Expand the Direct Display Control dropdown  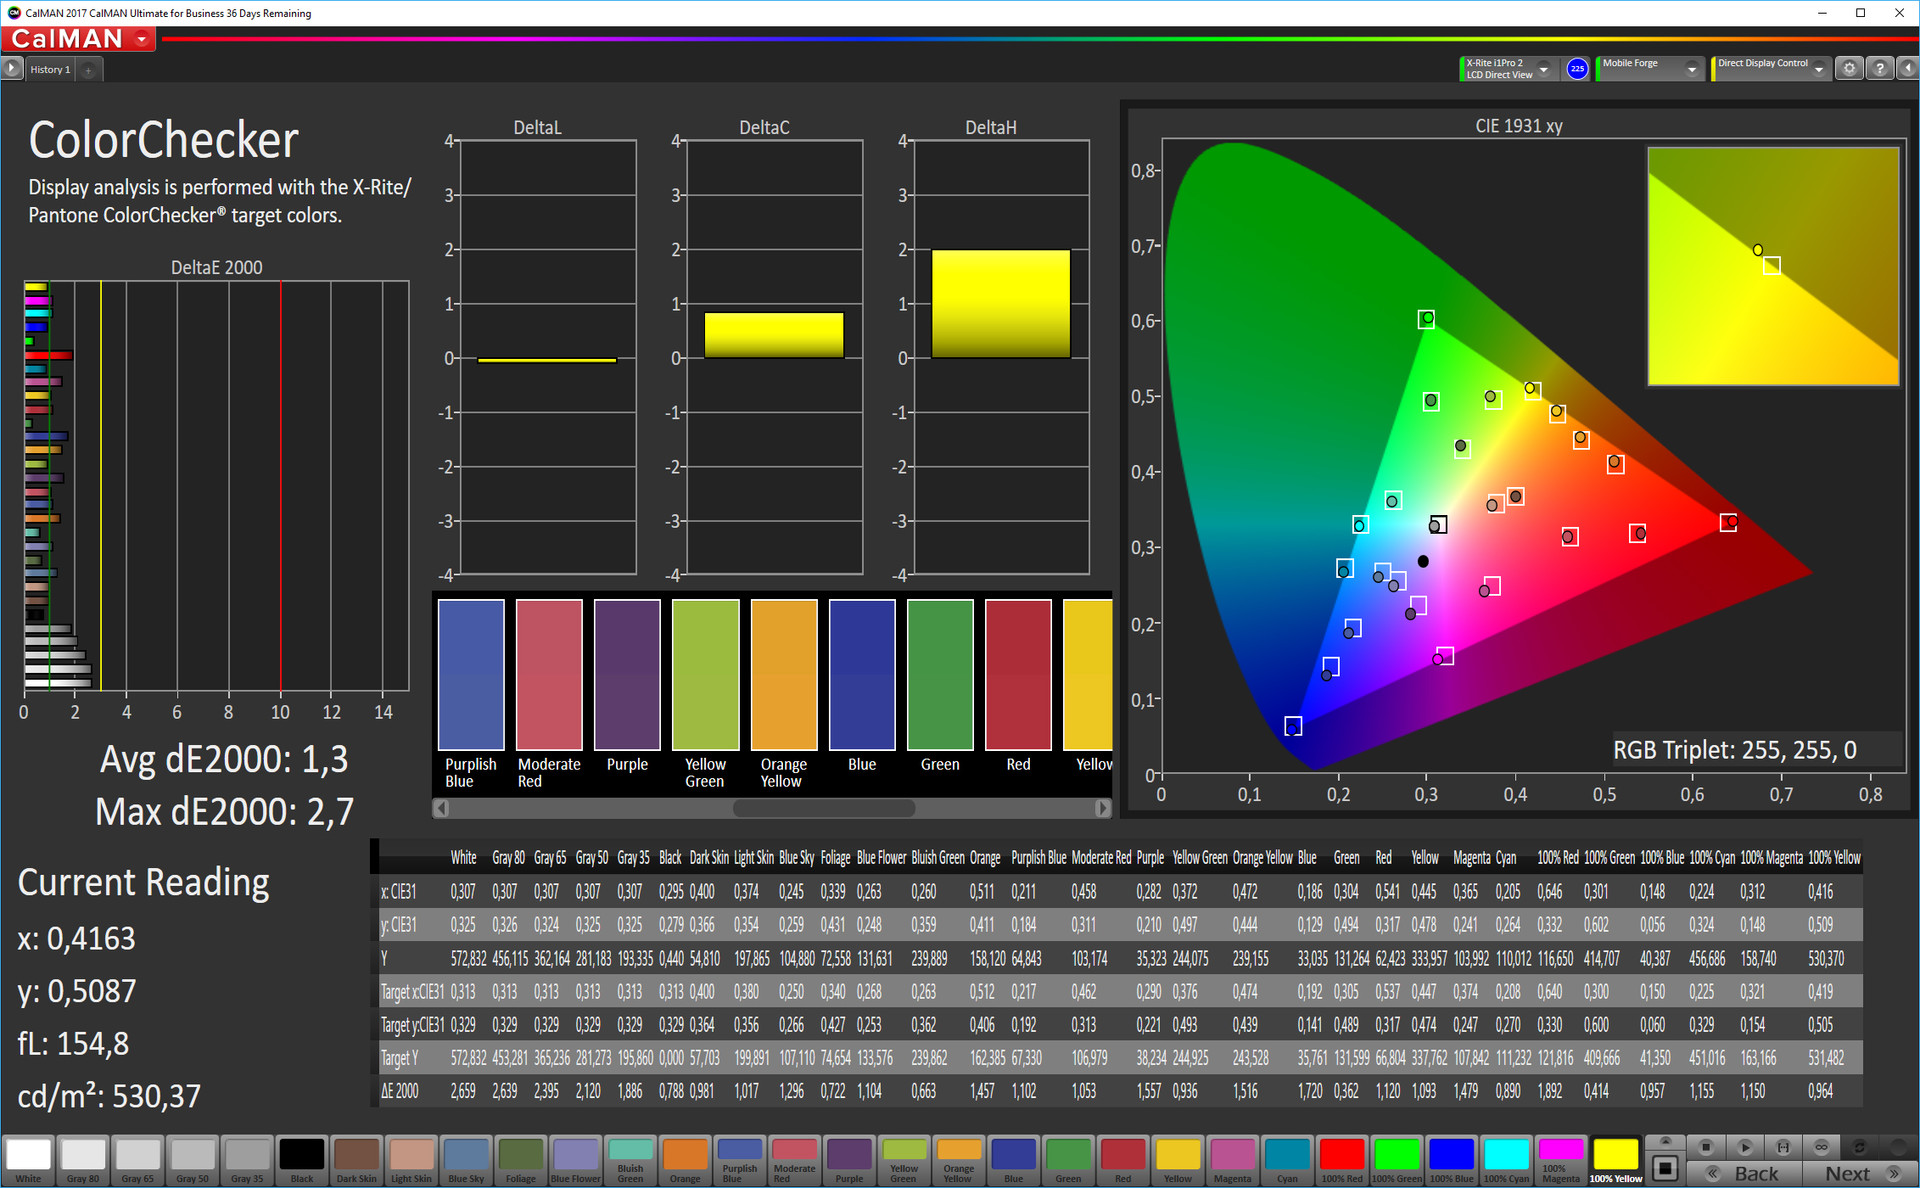[1819, 69]
